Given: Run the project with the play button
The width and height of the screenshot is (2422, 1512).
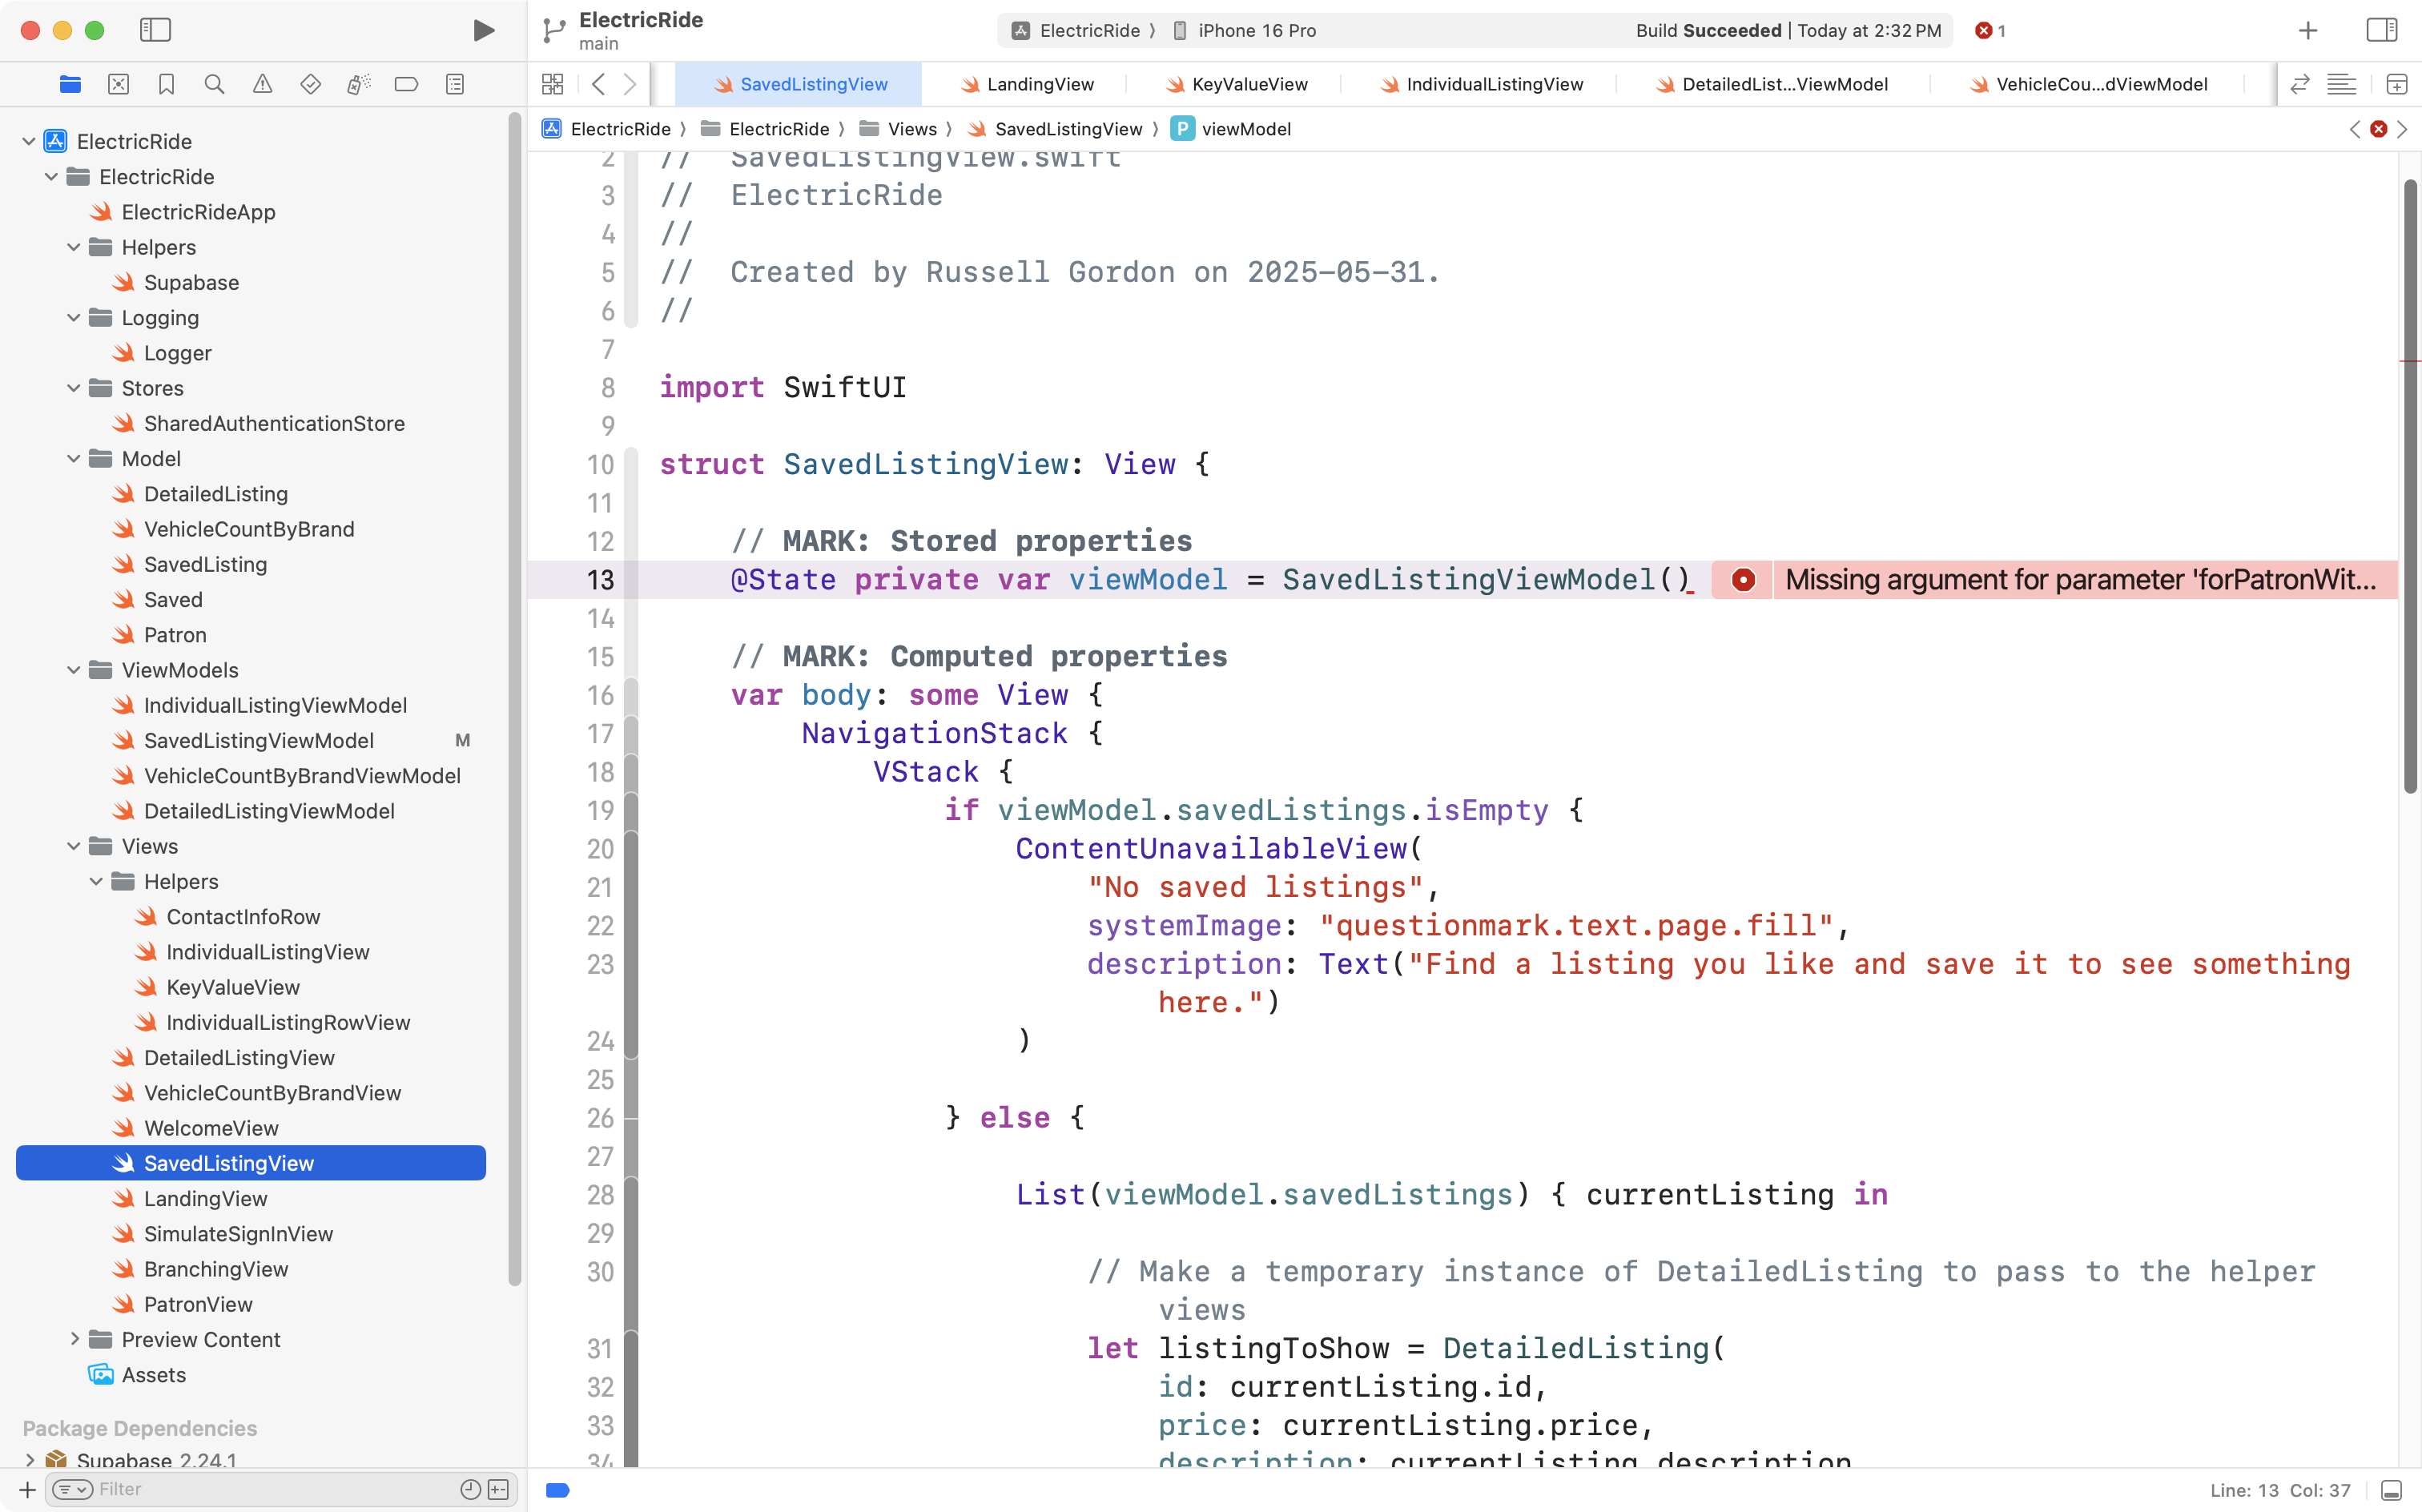Looking at the screenshot, I should [x=483, y=30].
